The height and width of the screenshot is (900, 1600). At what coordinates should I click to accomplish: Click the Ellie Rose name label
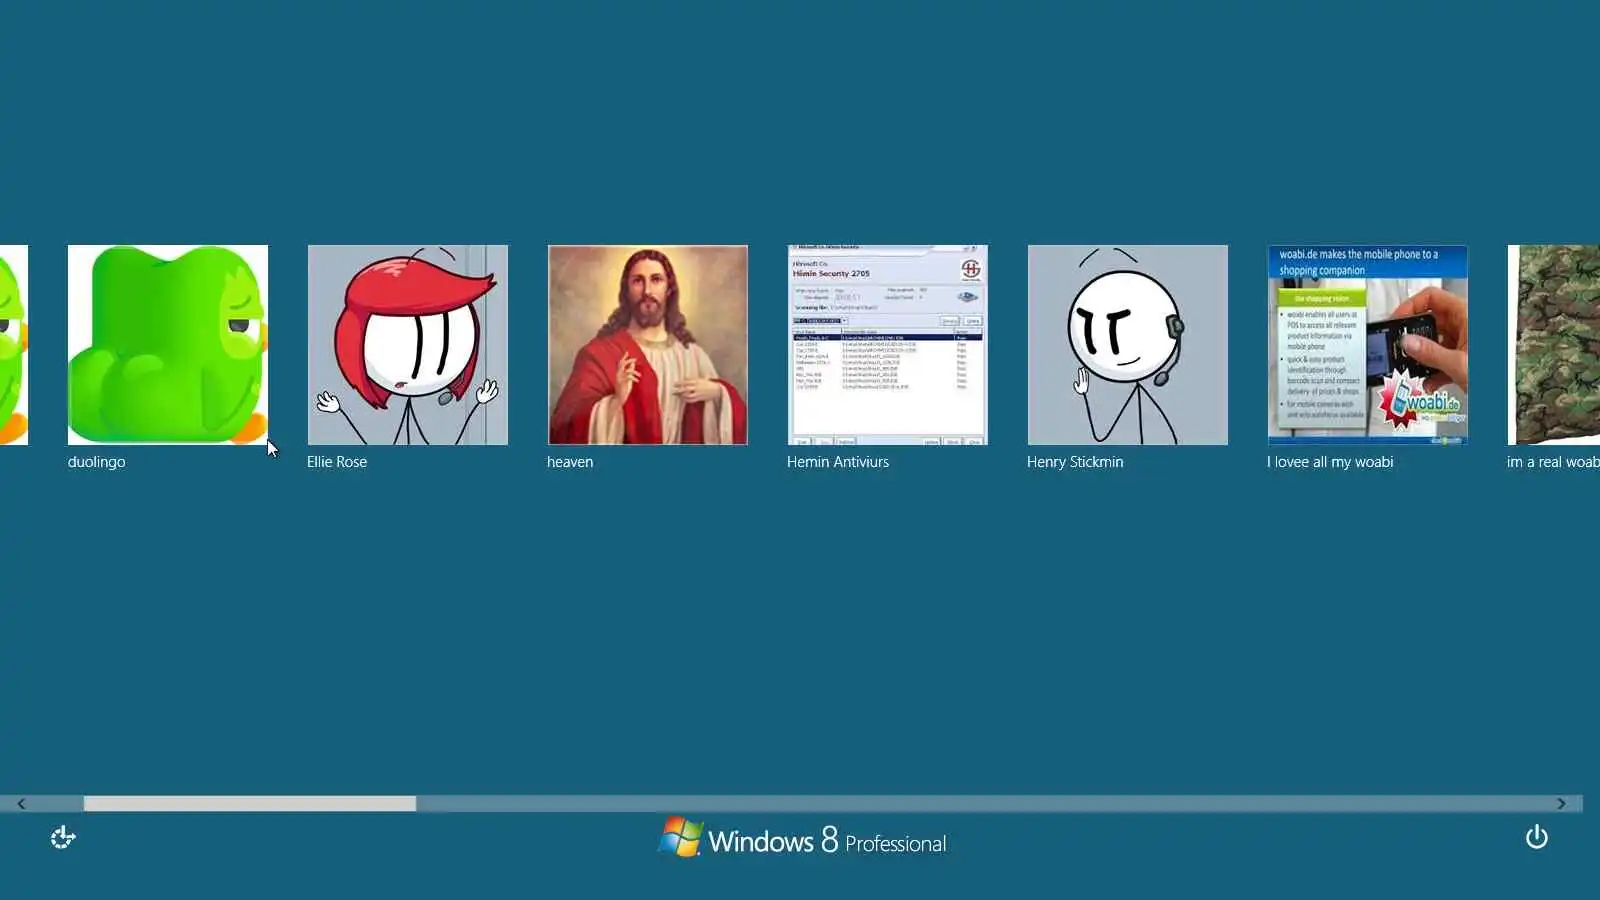tap(337, 462)
